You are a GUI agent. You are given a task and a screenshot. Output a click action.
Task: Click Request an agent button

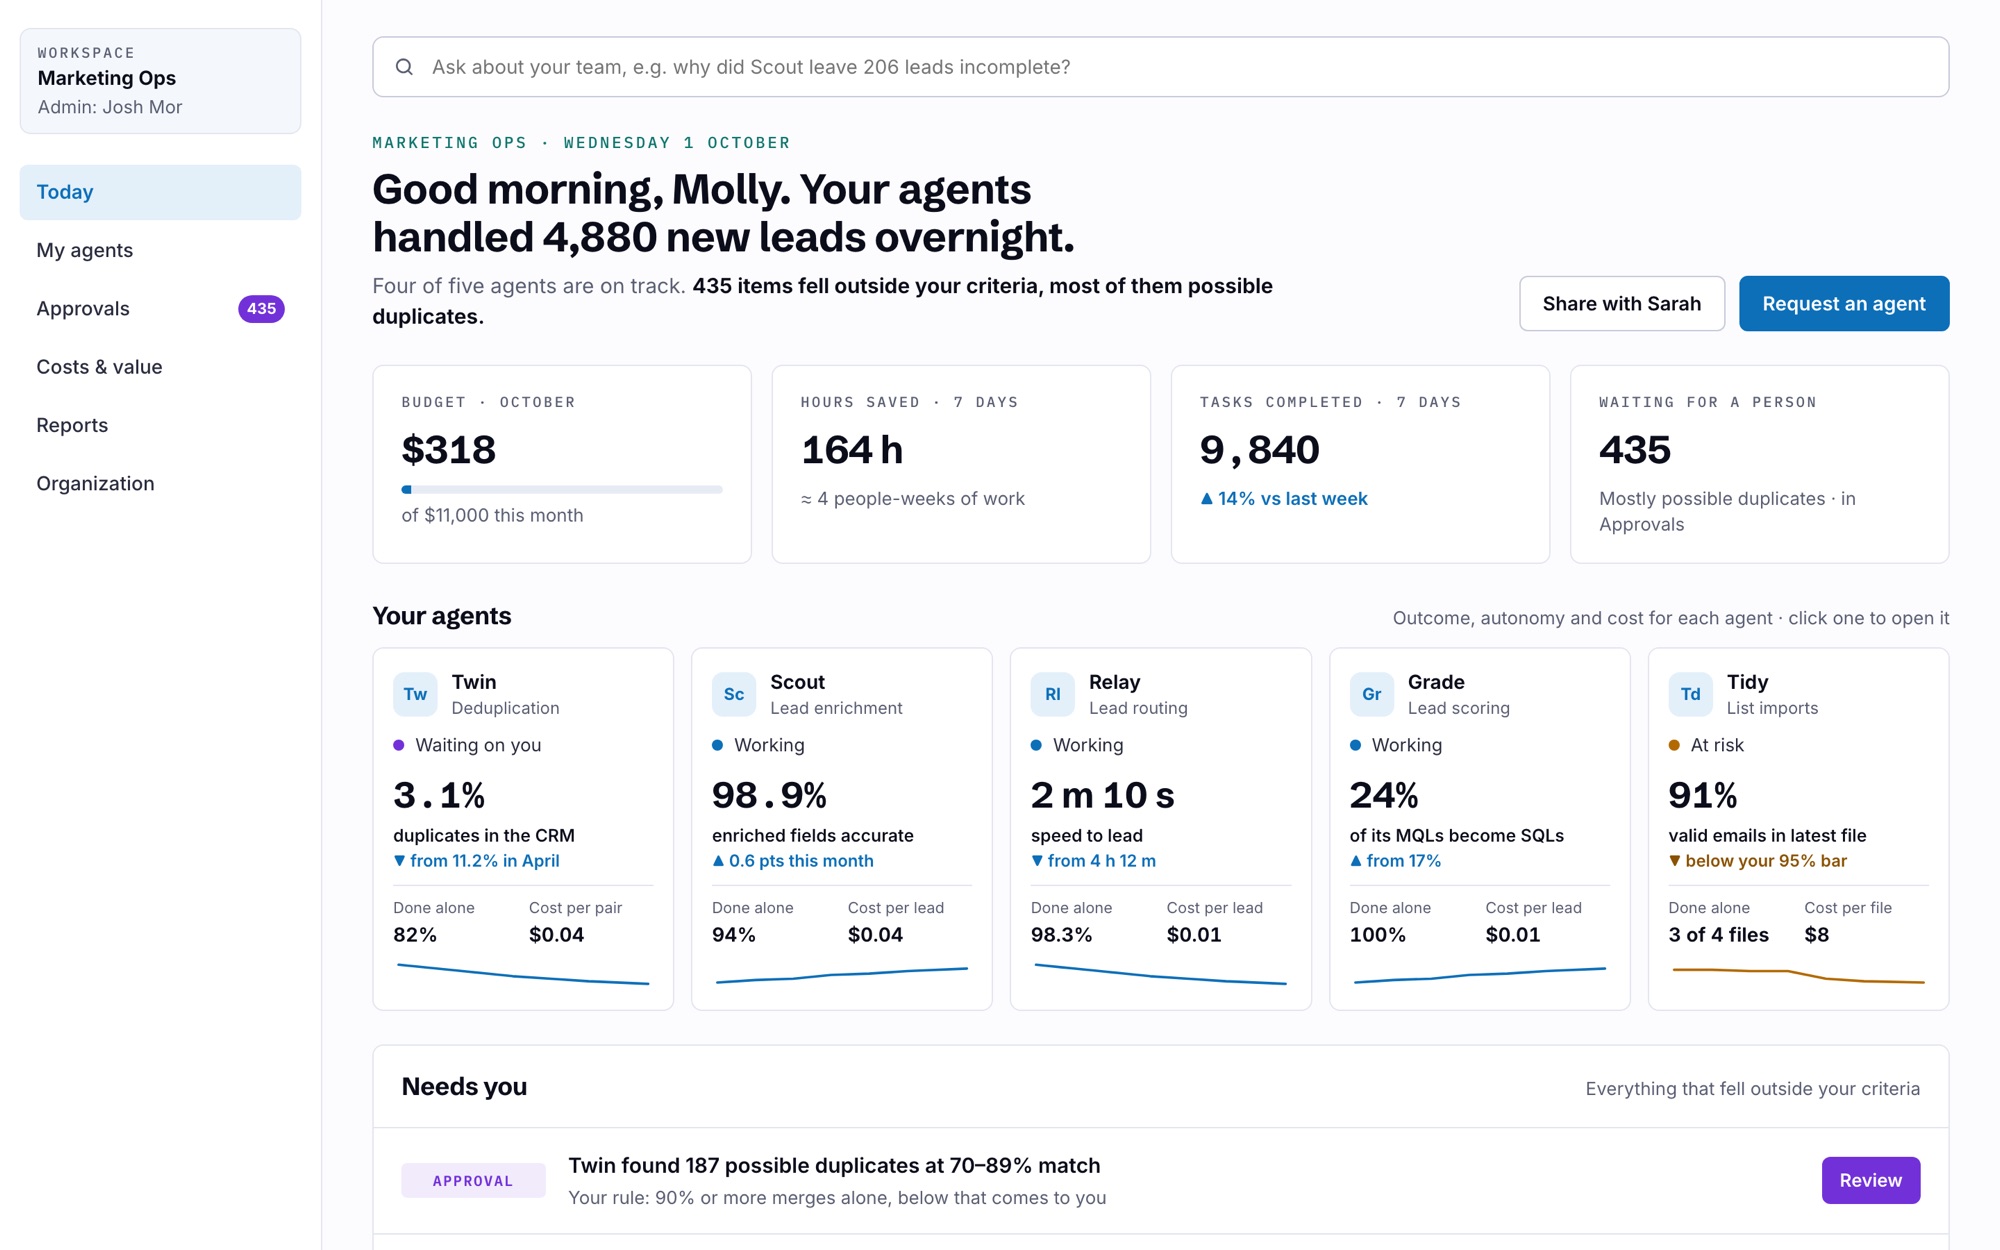click(1844, 304)
